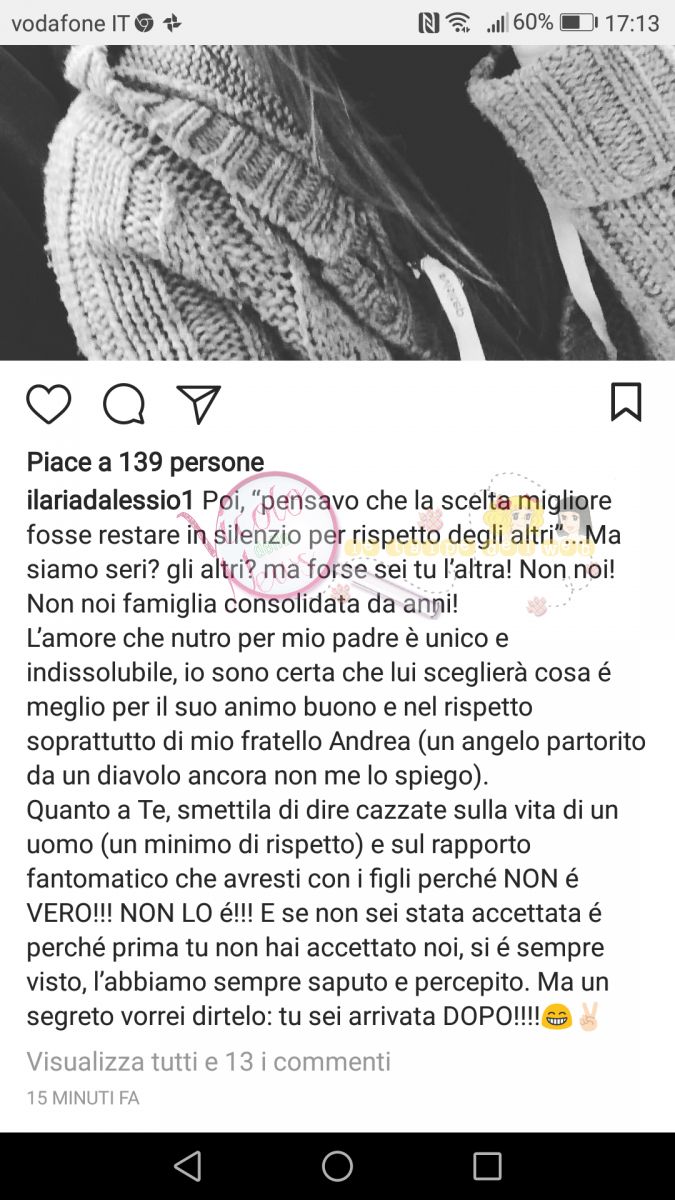Tap the Wi-Fi status icon
Image resolution: width=675 pixels, height=1200 pixels.
click(x=459, y=22)
